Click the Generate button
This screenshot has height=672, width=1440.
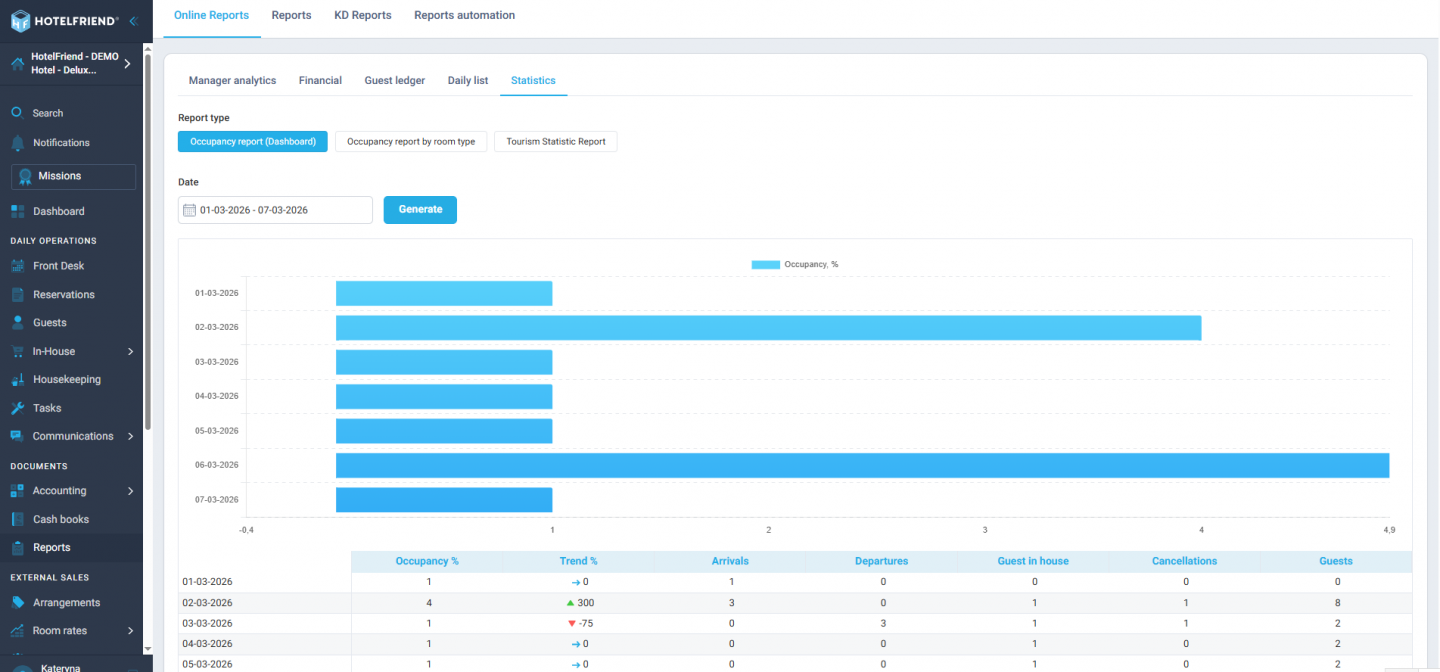click(420, 209)
